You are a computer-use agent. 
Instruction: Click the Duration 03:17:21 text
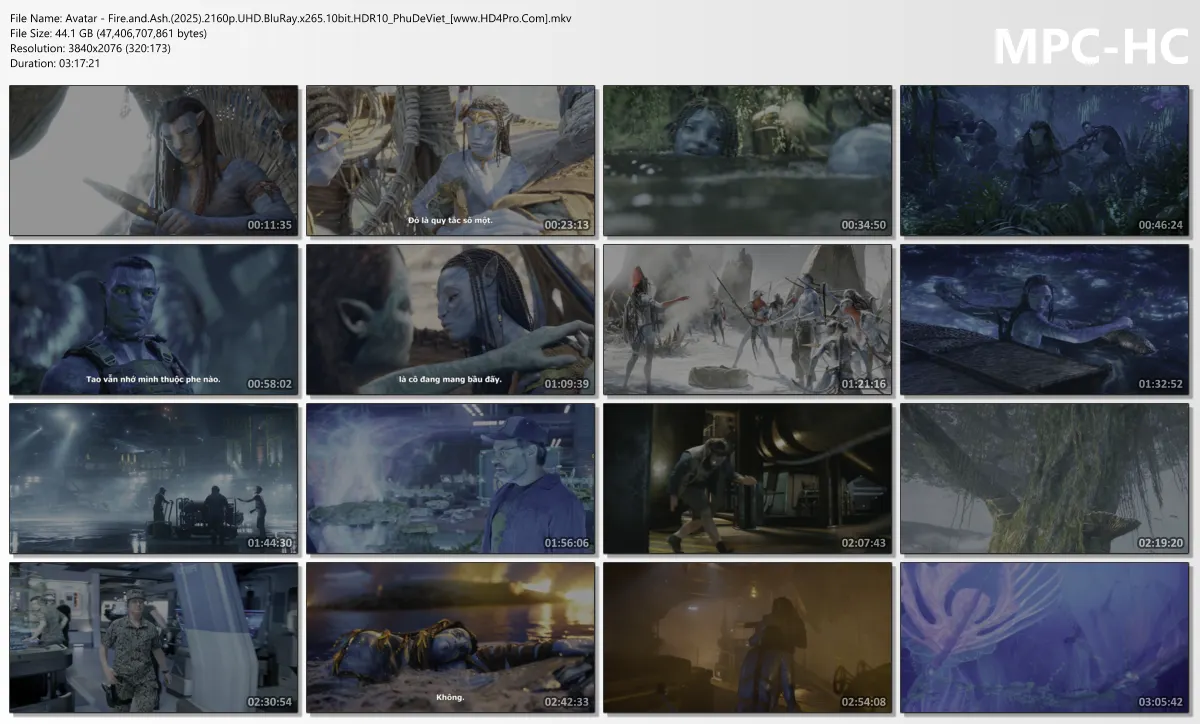pyautogui.click(x=55, y=63)
